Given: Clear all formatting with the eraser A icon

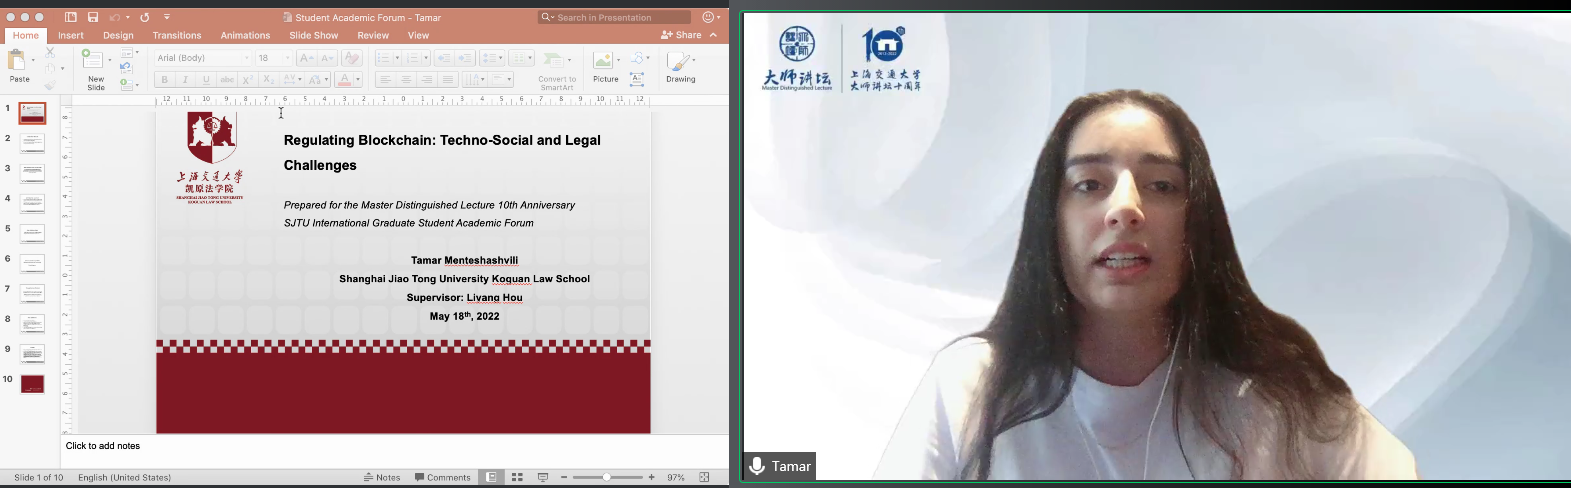Looking at the screenshot, I should pos(351,58).
